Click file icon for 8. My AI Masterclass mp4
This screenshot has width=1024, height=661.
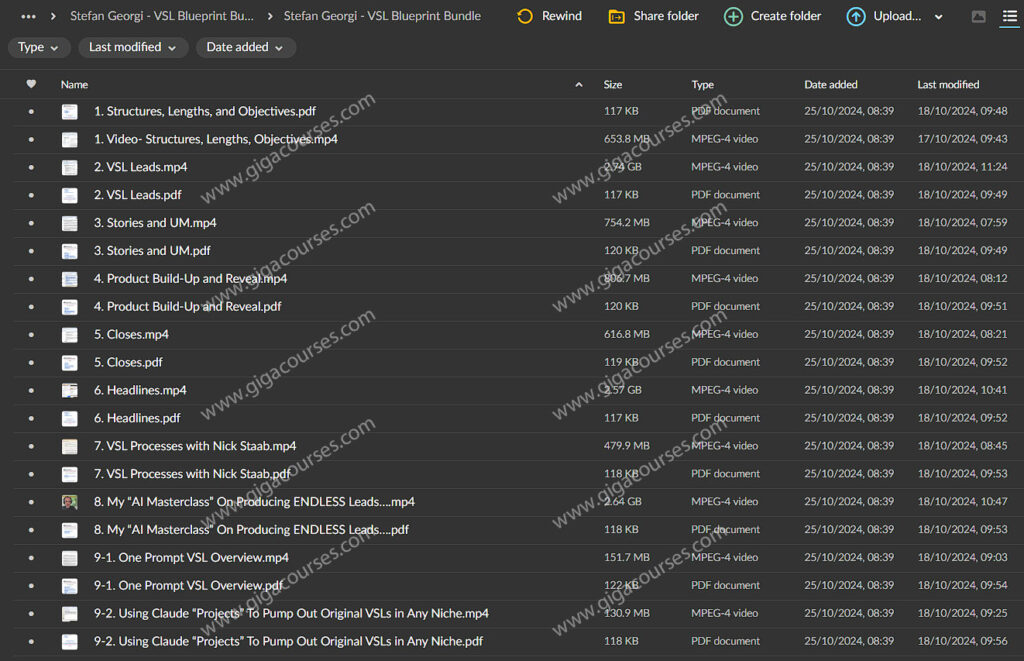tap(69, 502)
